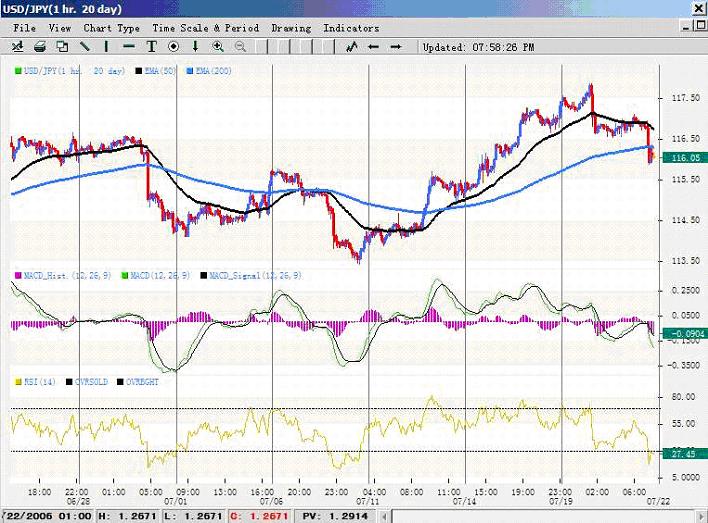The width and height of the screenshot is (708, 523).
Task: Open the Indicators menu
Action: pyautogui.click(x=351, y=28)
